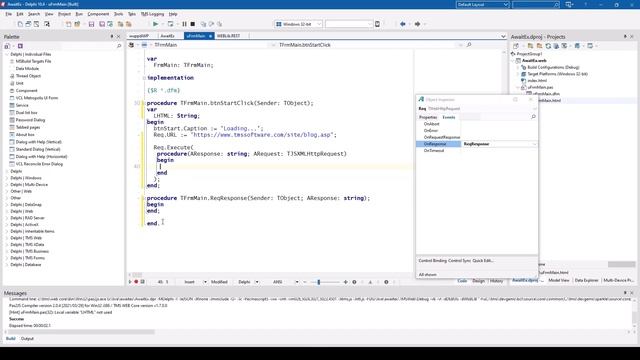Image resolution: width=640 pixels, height=360 pixels.
Task: Open the Component menu
Action: (x=98, y=14)
